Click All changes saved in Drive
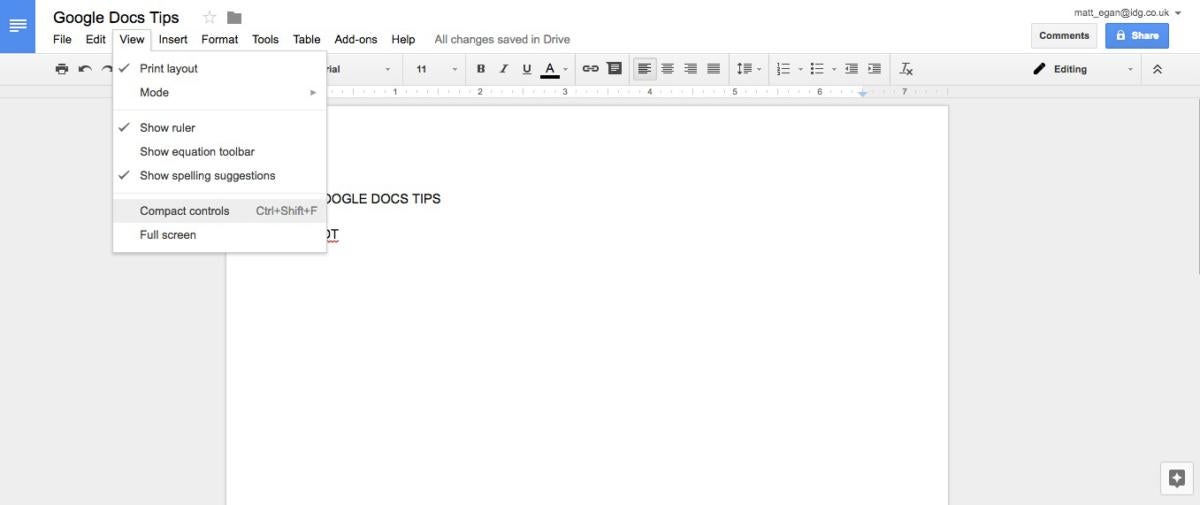Image resolution: width=1200 pixels, height=505 pixels. [502, 39]
